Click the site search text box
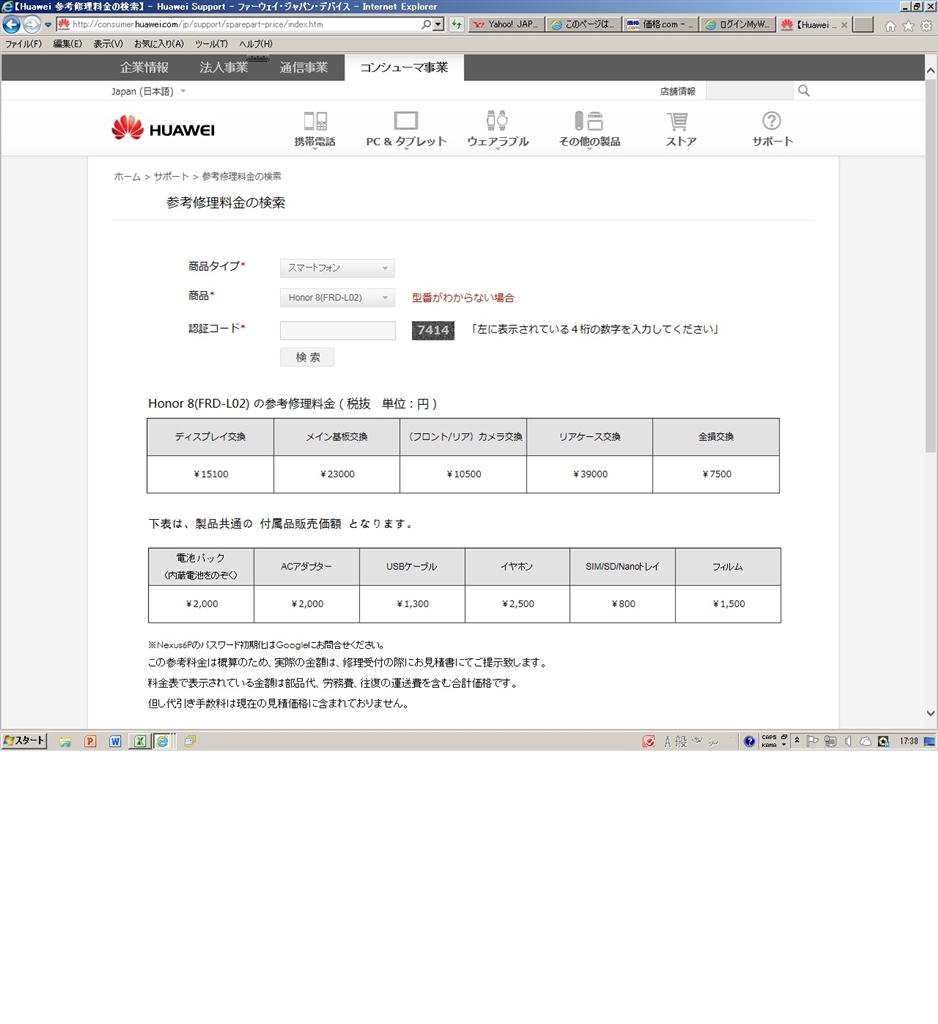This screenshot has height=1024, width=938. 749,91
